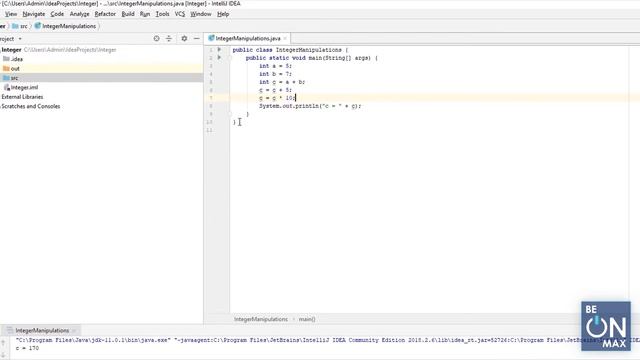The image size is (640, 360).
Task: Select the .idea folder in project tree
Action: pyautogui.click(x=13, y=59)
